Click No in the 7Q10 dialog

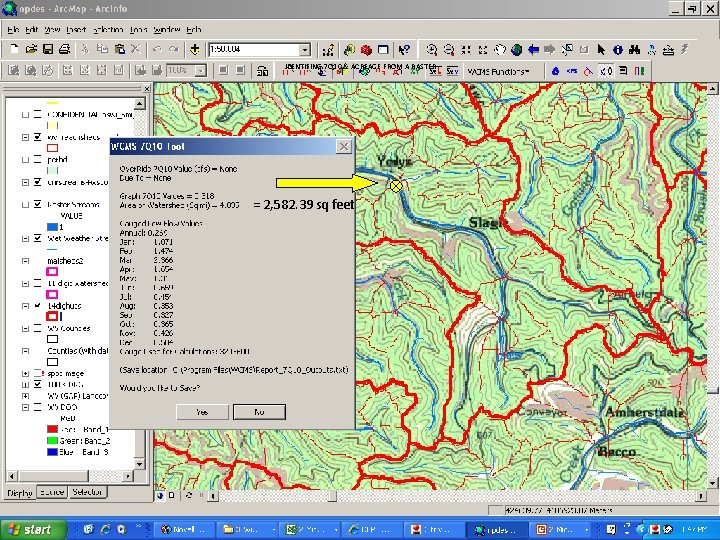[258, 411]
